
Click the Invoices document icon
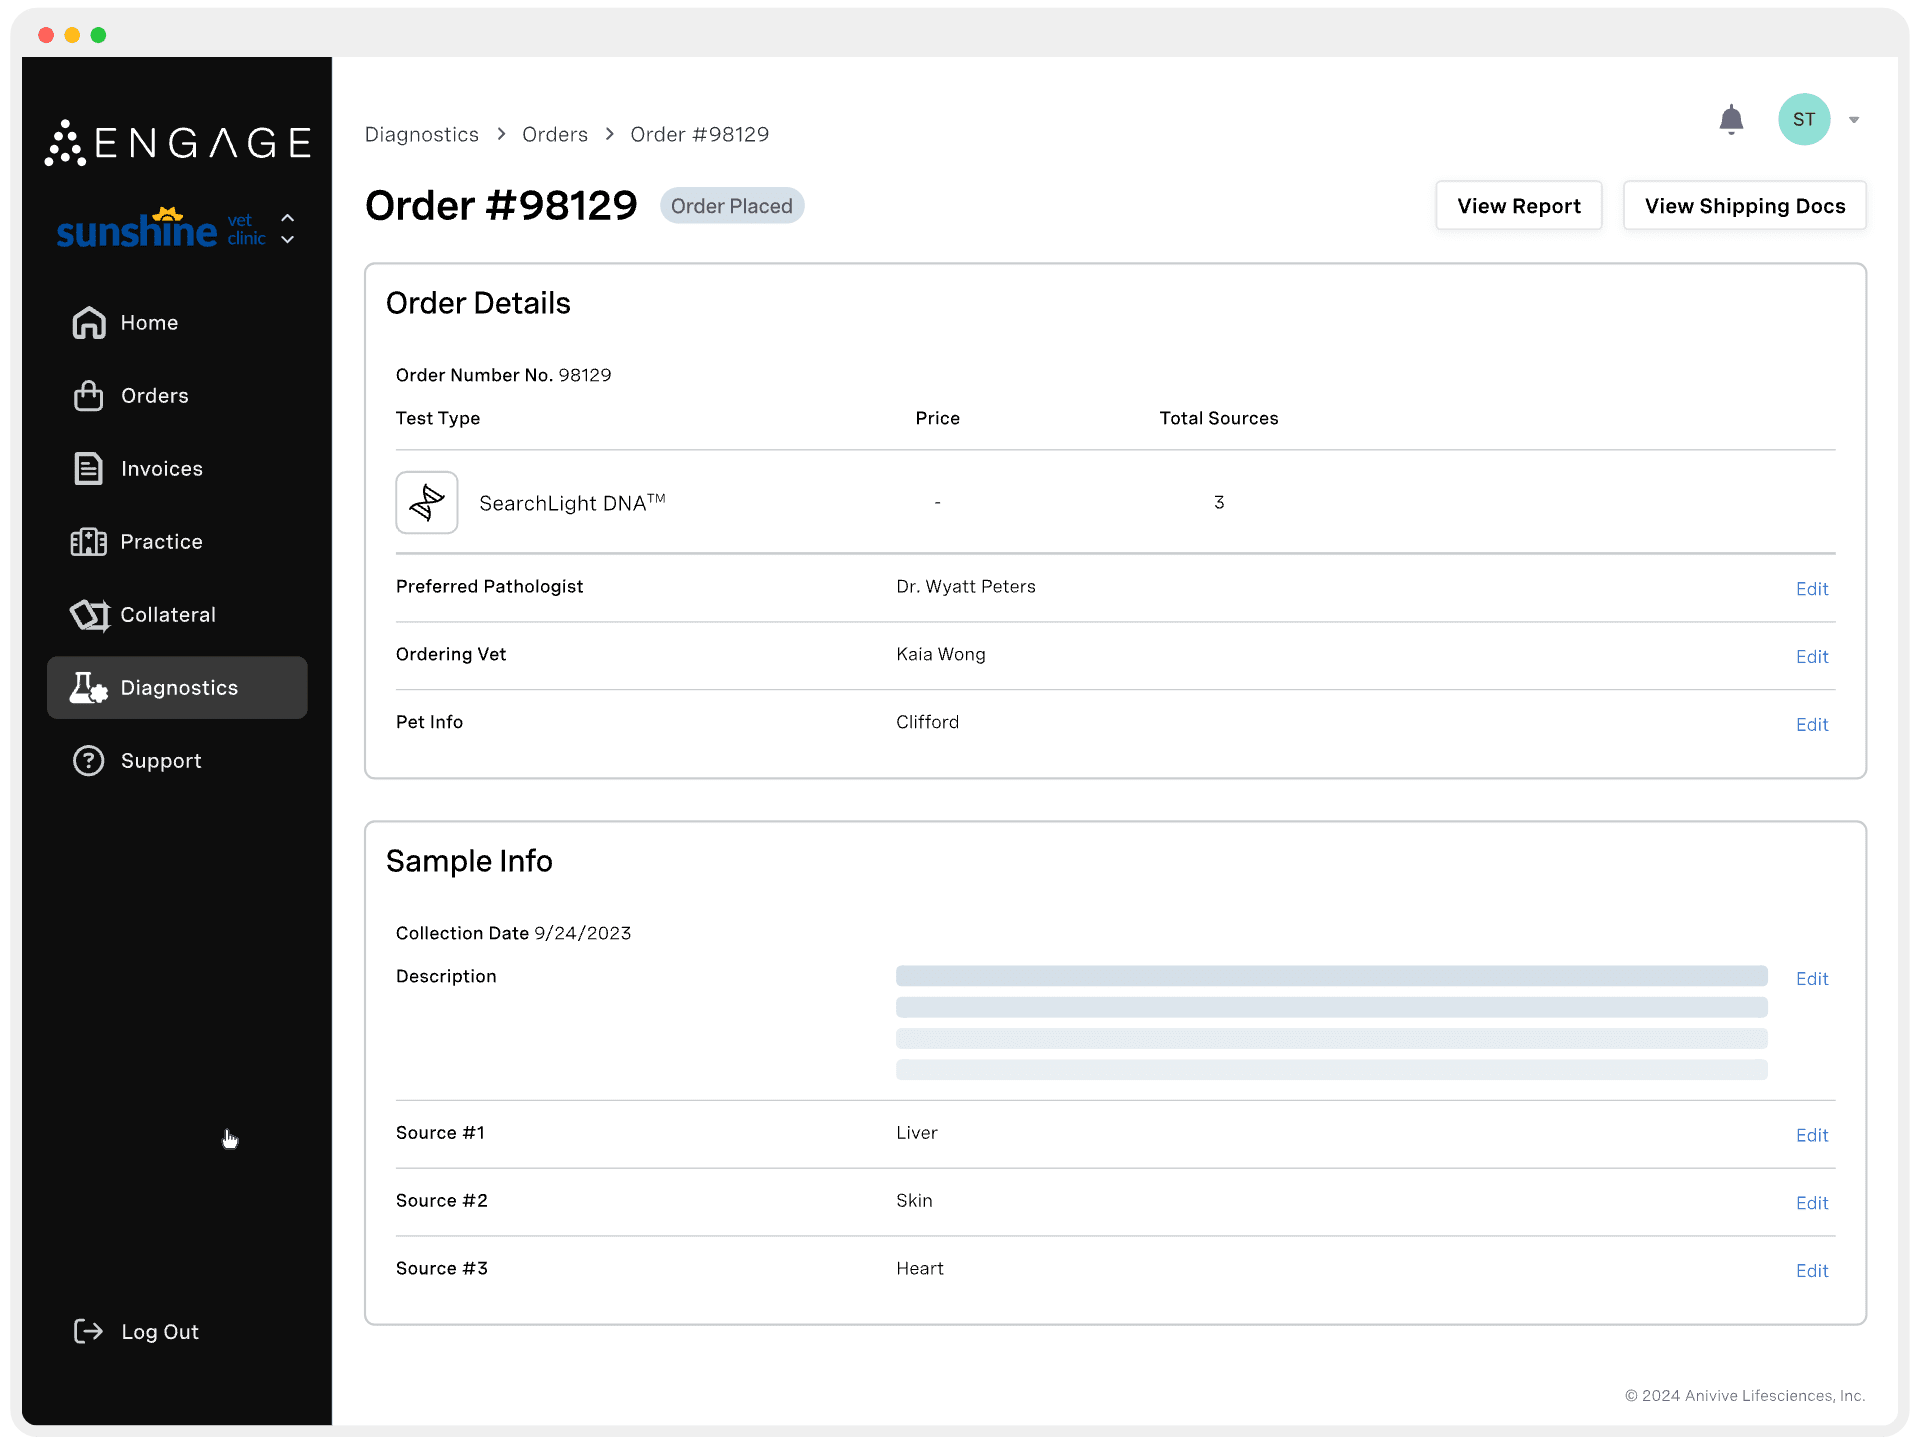point(89,469)
